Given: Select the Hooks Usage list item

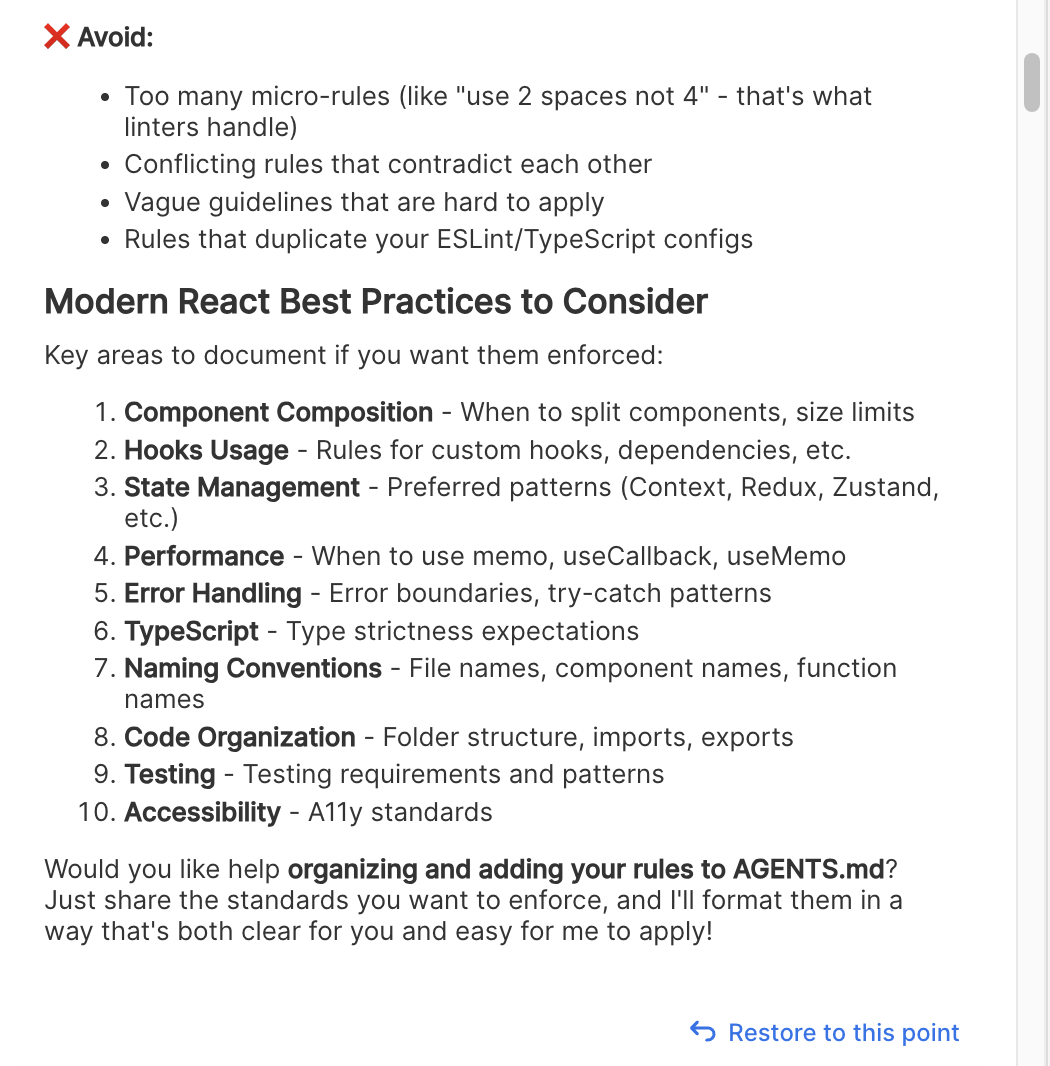Looking at the screenshot, I should click(x=206, y=450).
